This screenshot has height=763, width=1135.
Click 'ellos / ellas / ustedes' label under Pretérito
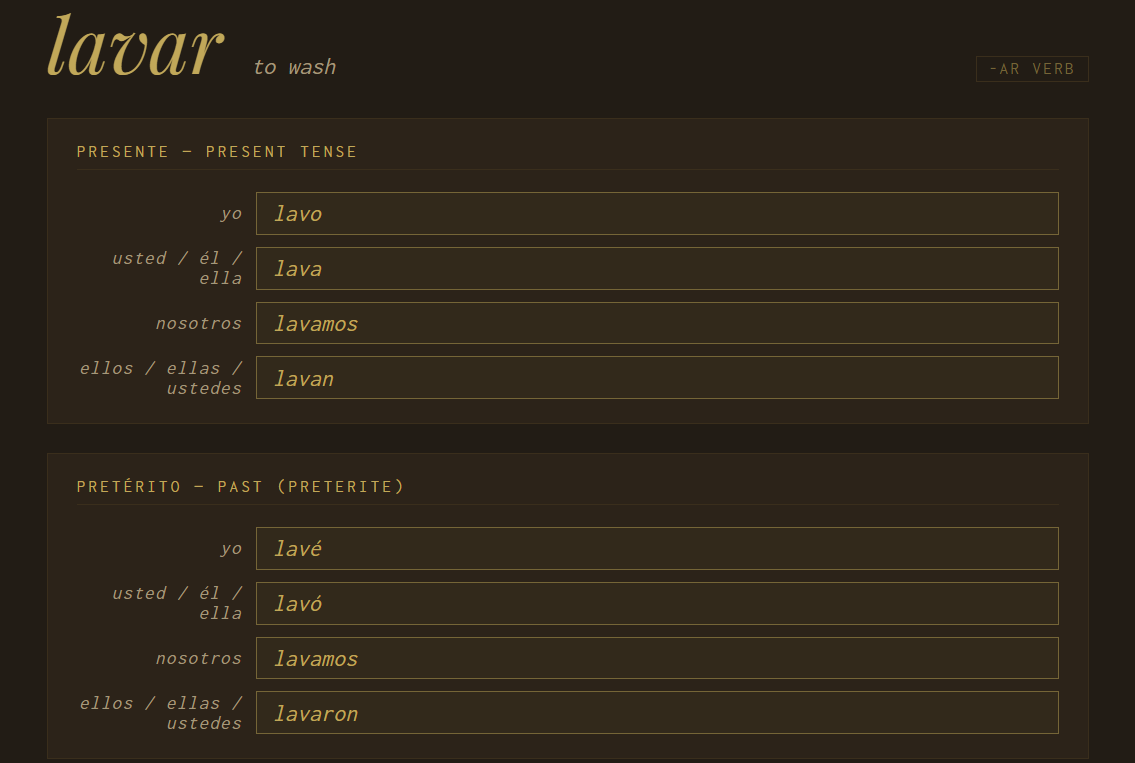[x=162, y=713]
